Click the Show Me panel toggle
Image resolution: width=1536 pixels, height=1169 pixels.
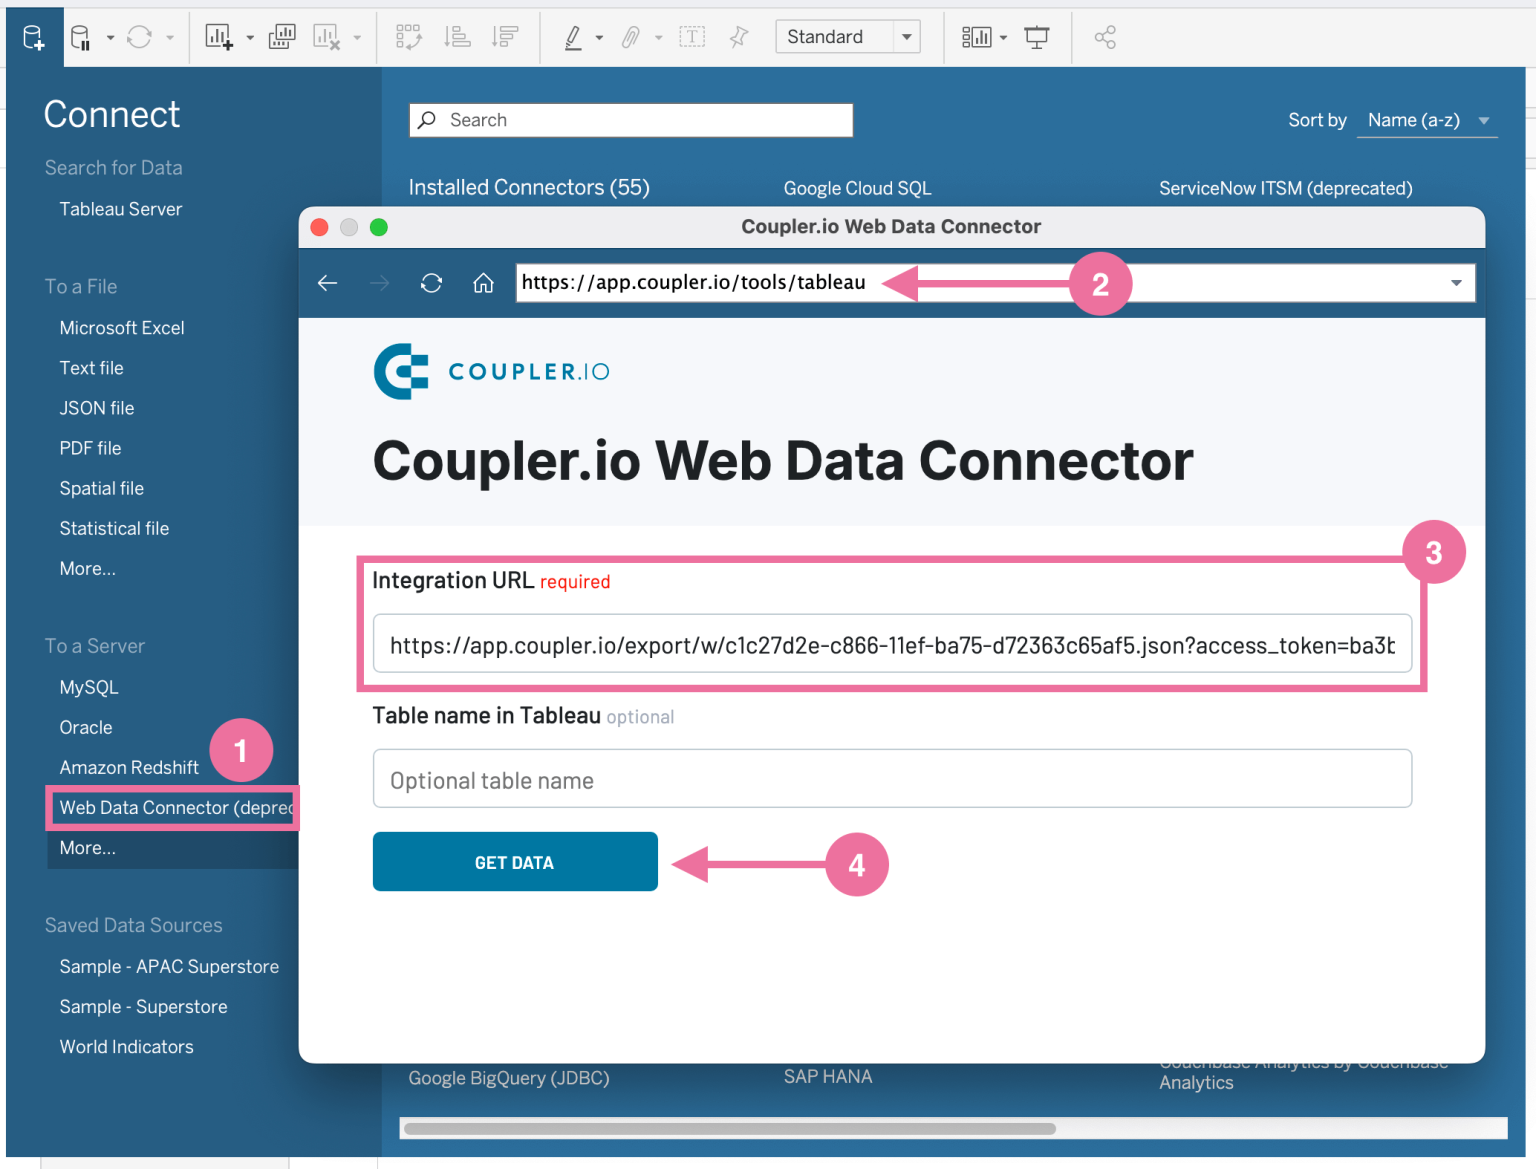(978, 36)
